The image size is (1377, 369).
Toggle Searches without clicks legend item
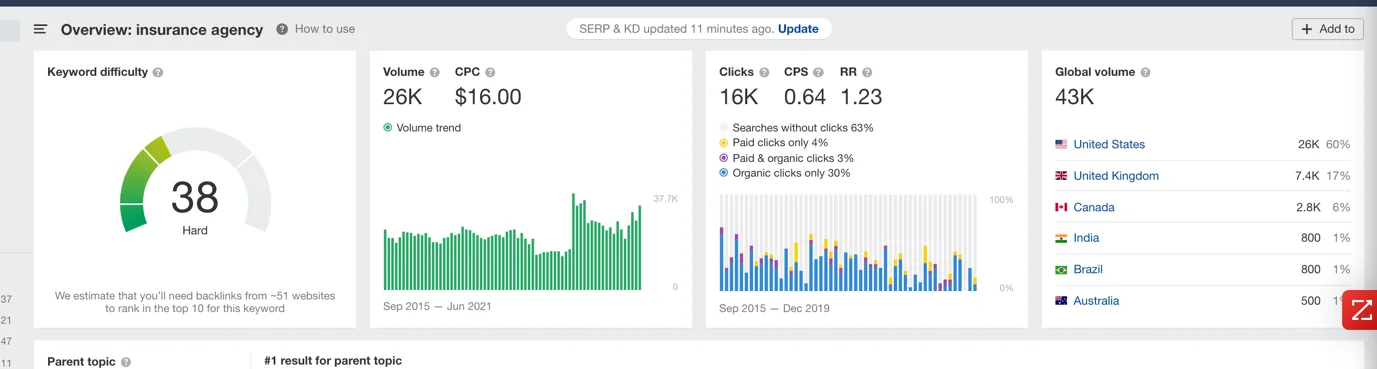pos(796,128)
